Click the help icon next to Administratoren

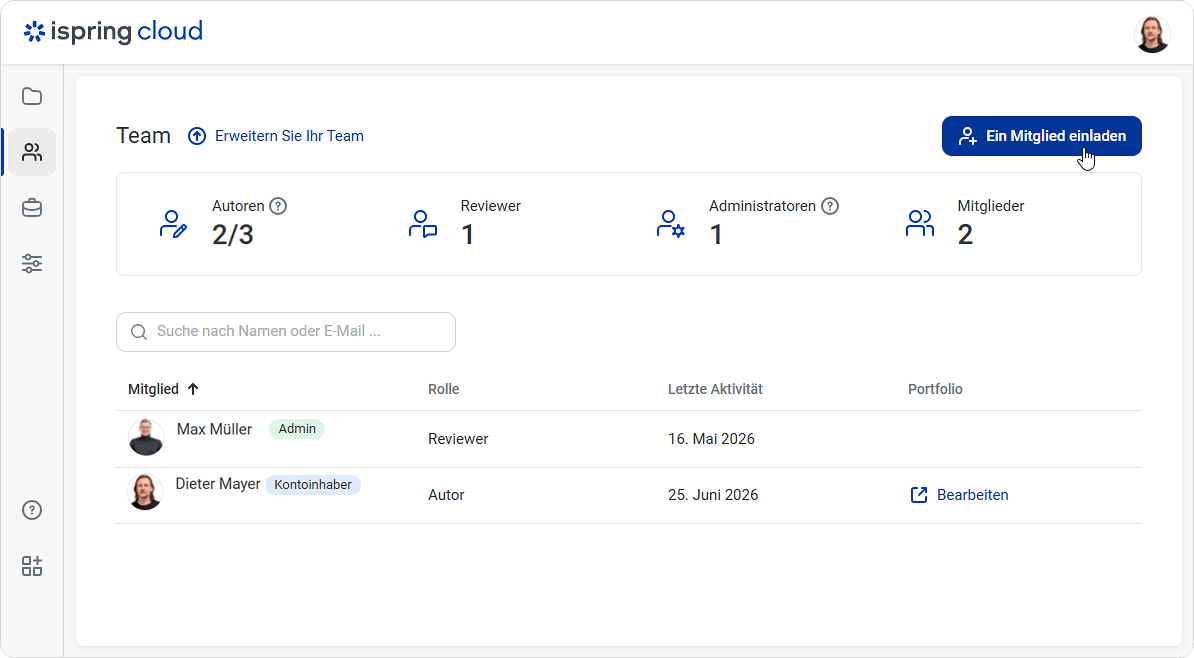pos(830,206)
